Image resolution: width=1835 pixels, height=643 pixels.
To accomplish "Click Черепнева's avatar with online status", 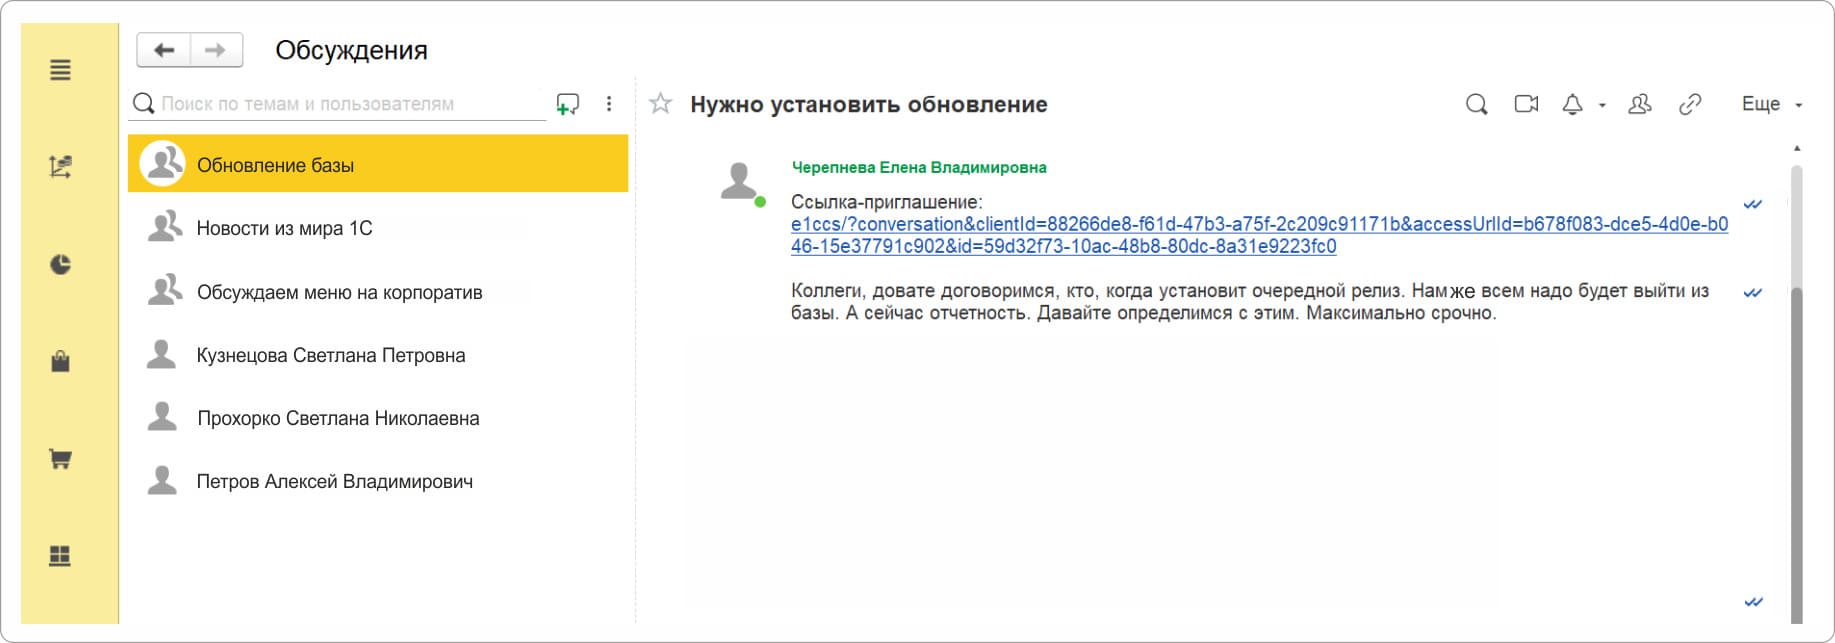I will click(741, 183).
